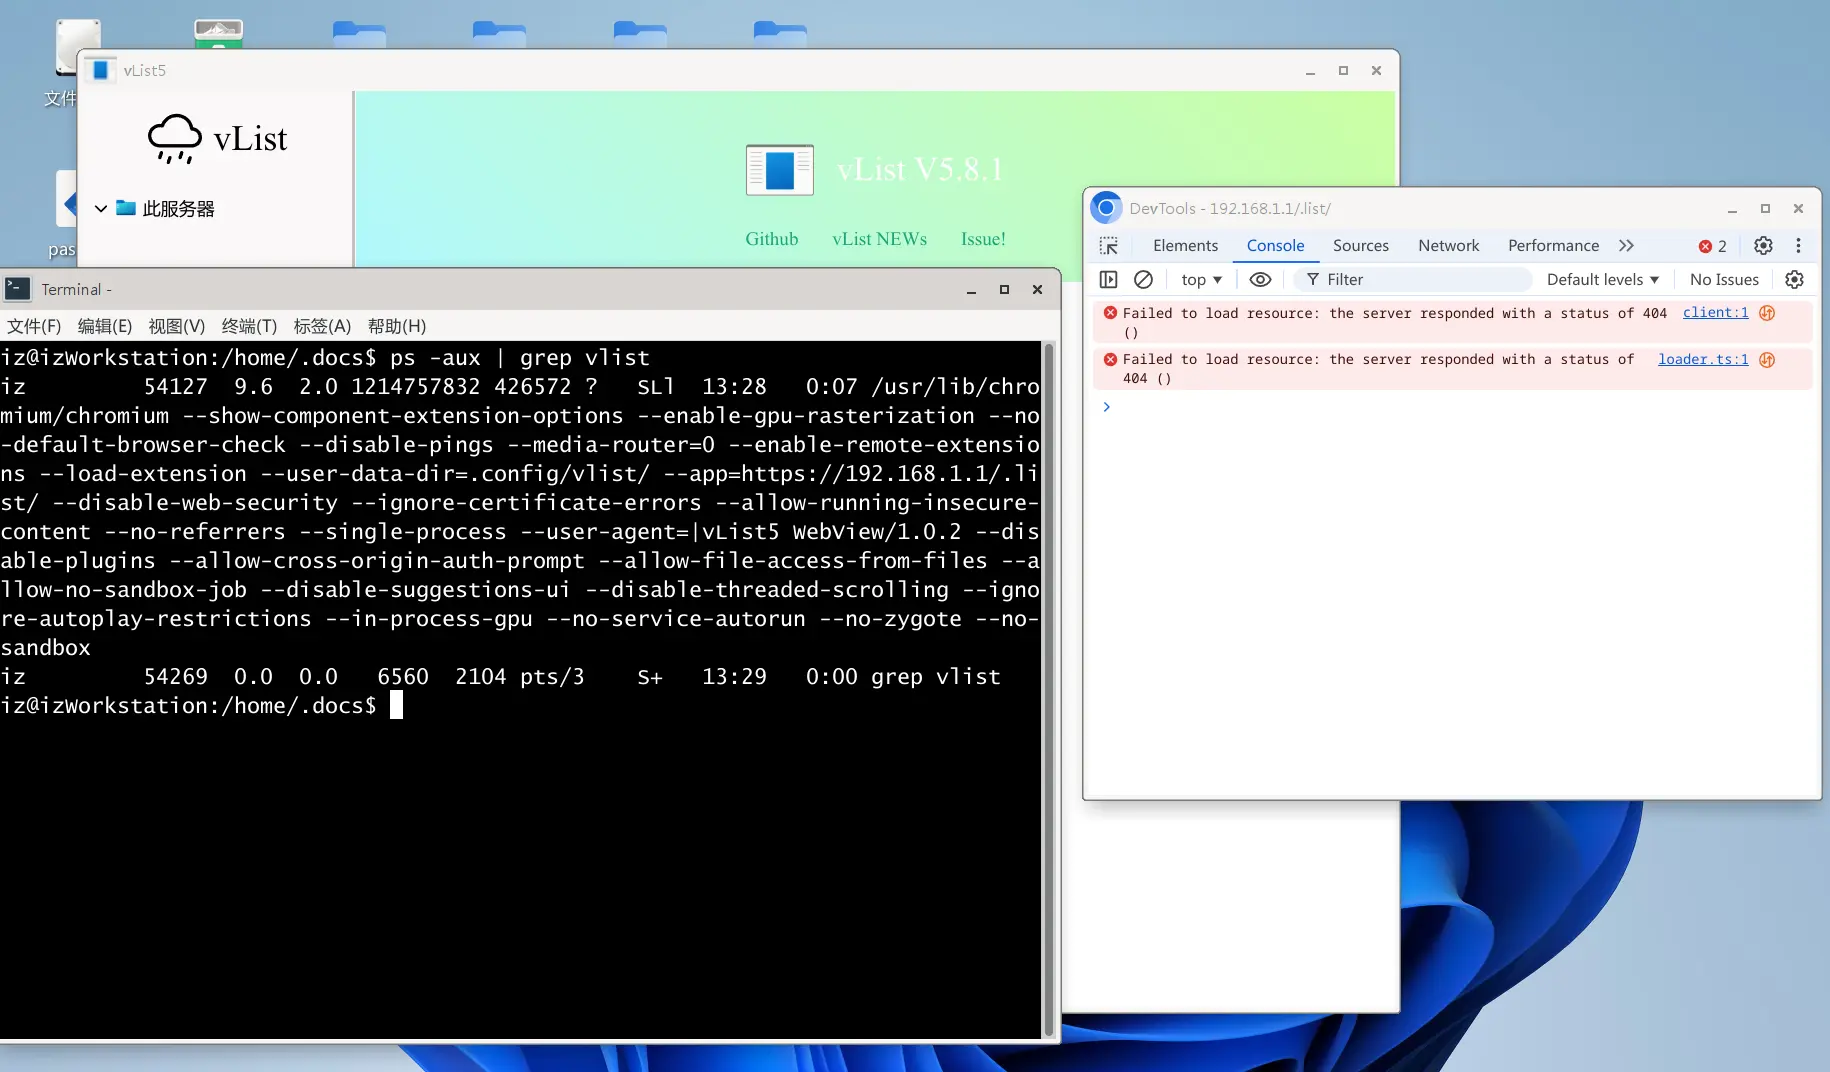Screen dimensions: 1830x1072
Task: Switch to the Network tab
Action: (x=1448, y=246)
